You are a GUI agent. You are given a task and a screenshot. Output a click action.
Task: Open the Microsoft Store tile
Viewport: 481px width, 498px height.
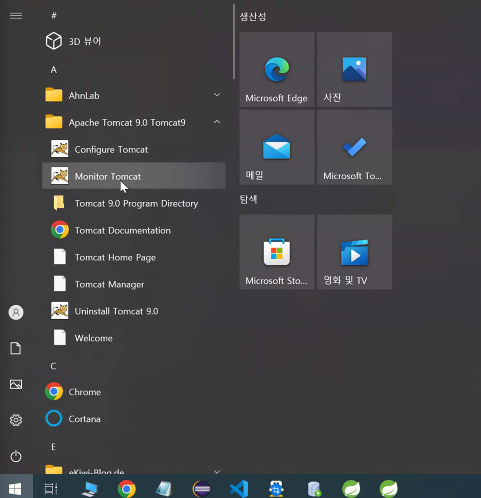pos(277,252)
